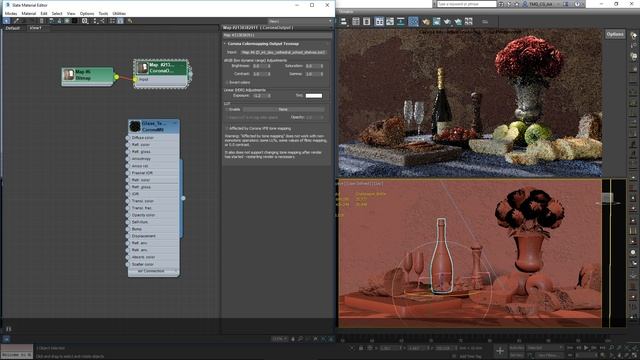Click the Help question-mark icon in title bar
The image size is (640, 360).
[578, 4]
